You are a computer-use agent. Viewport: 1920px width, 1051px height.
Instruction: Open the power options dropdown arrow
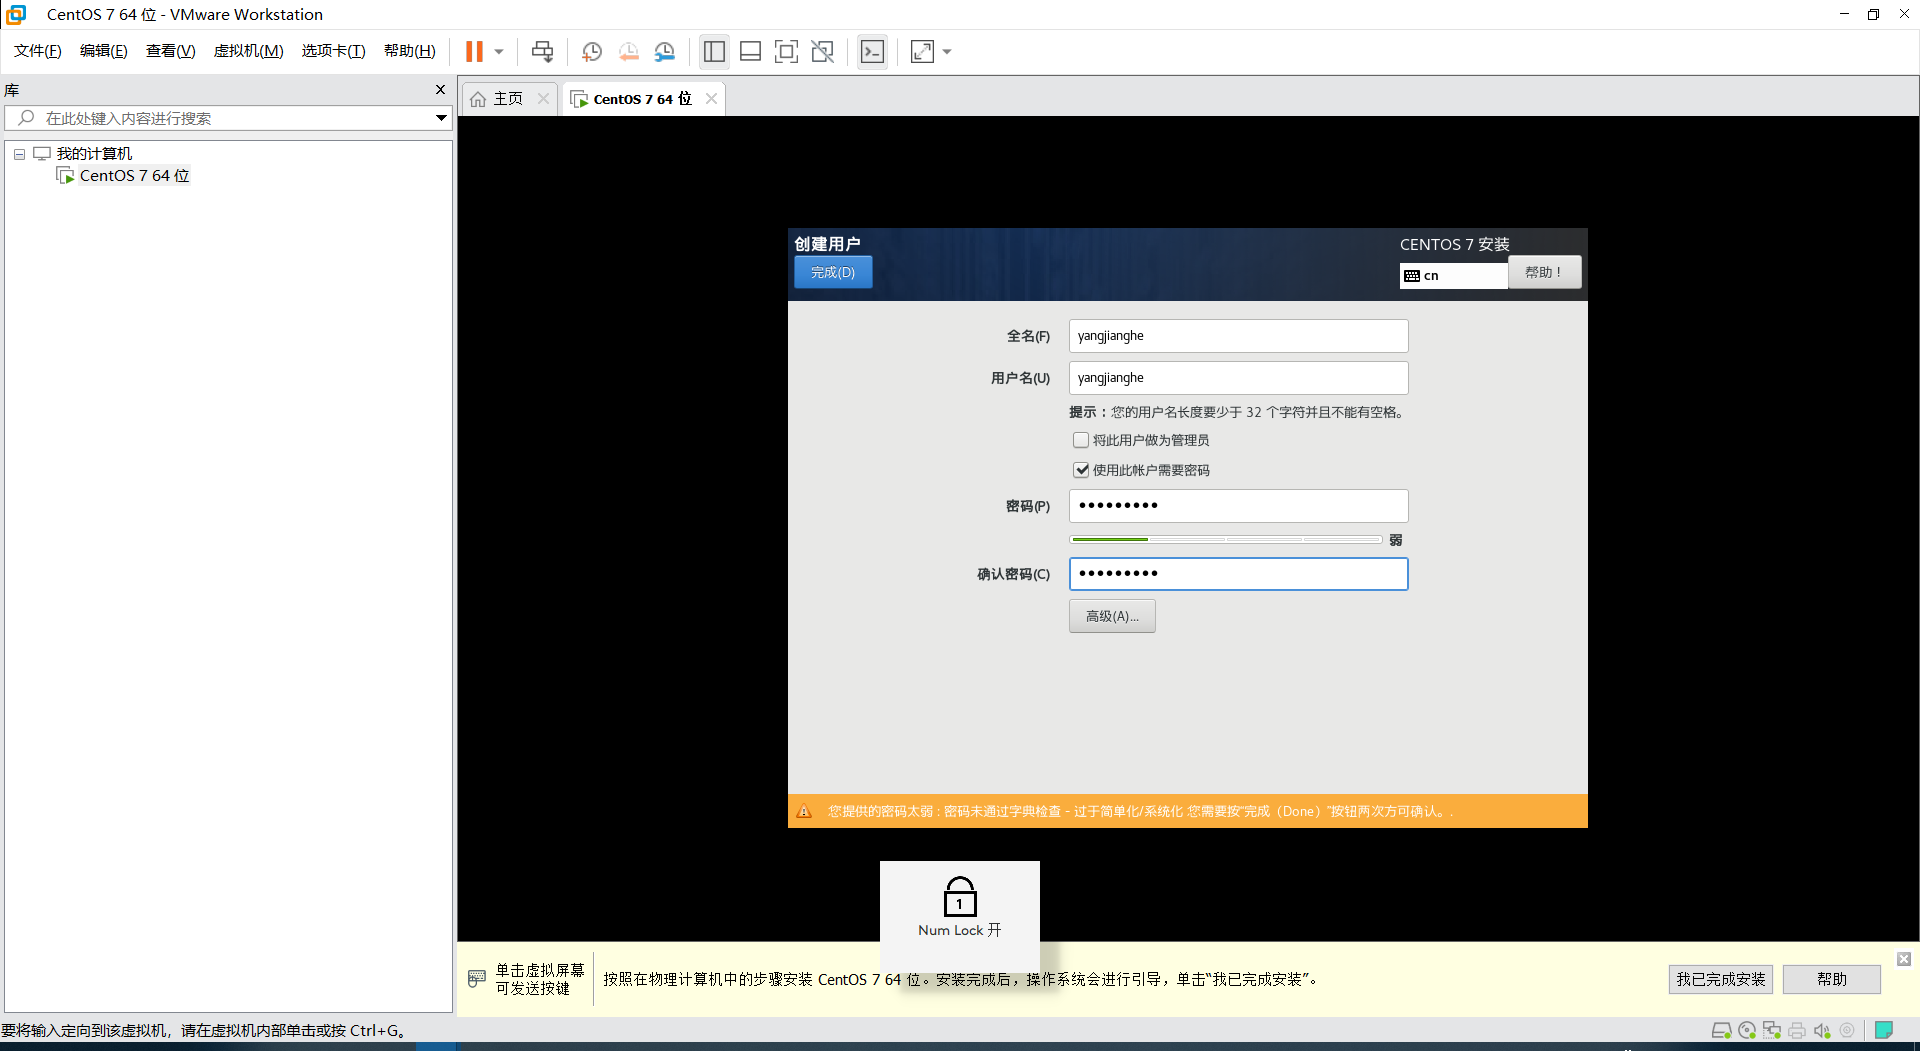point(499,51)
